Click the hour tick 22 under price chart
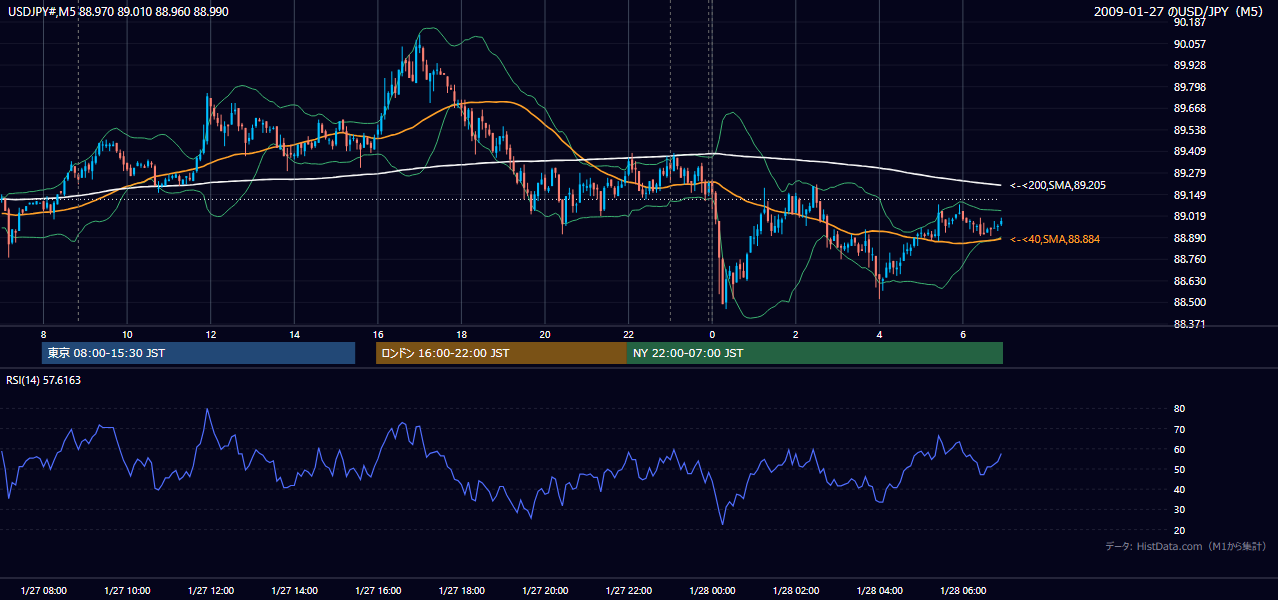The height and width of the screenshot is (600, 1278). (628, 334)
